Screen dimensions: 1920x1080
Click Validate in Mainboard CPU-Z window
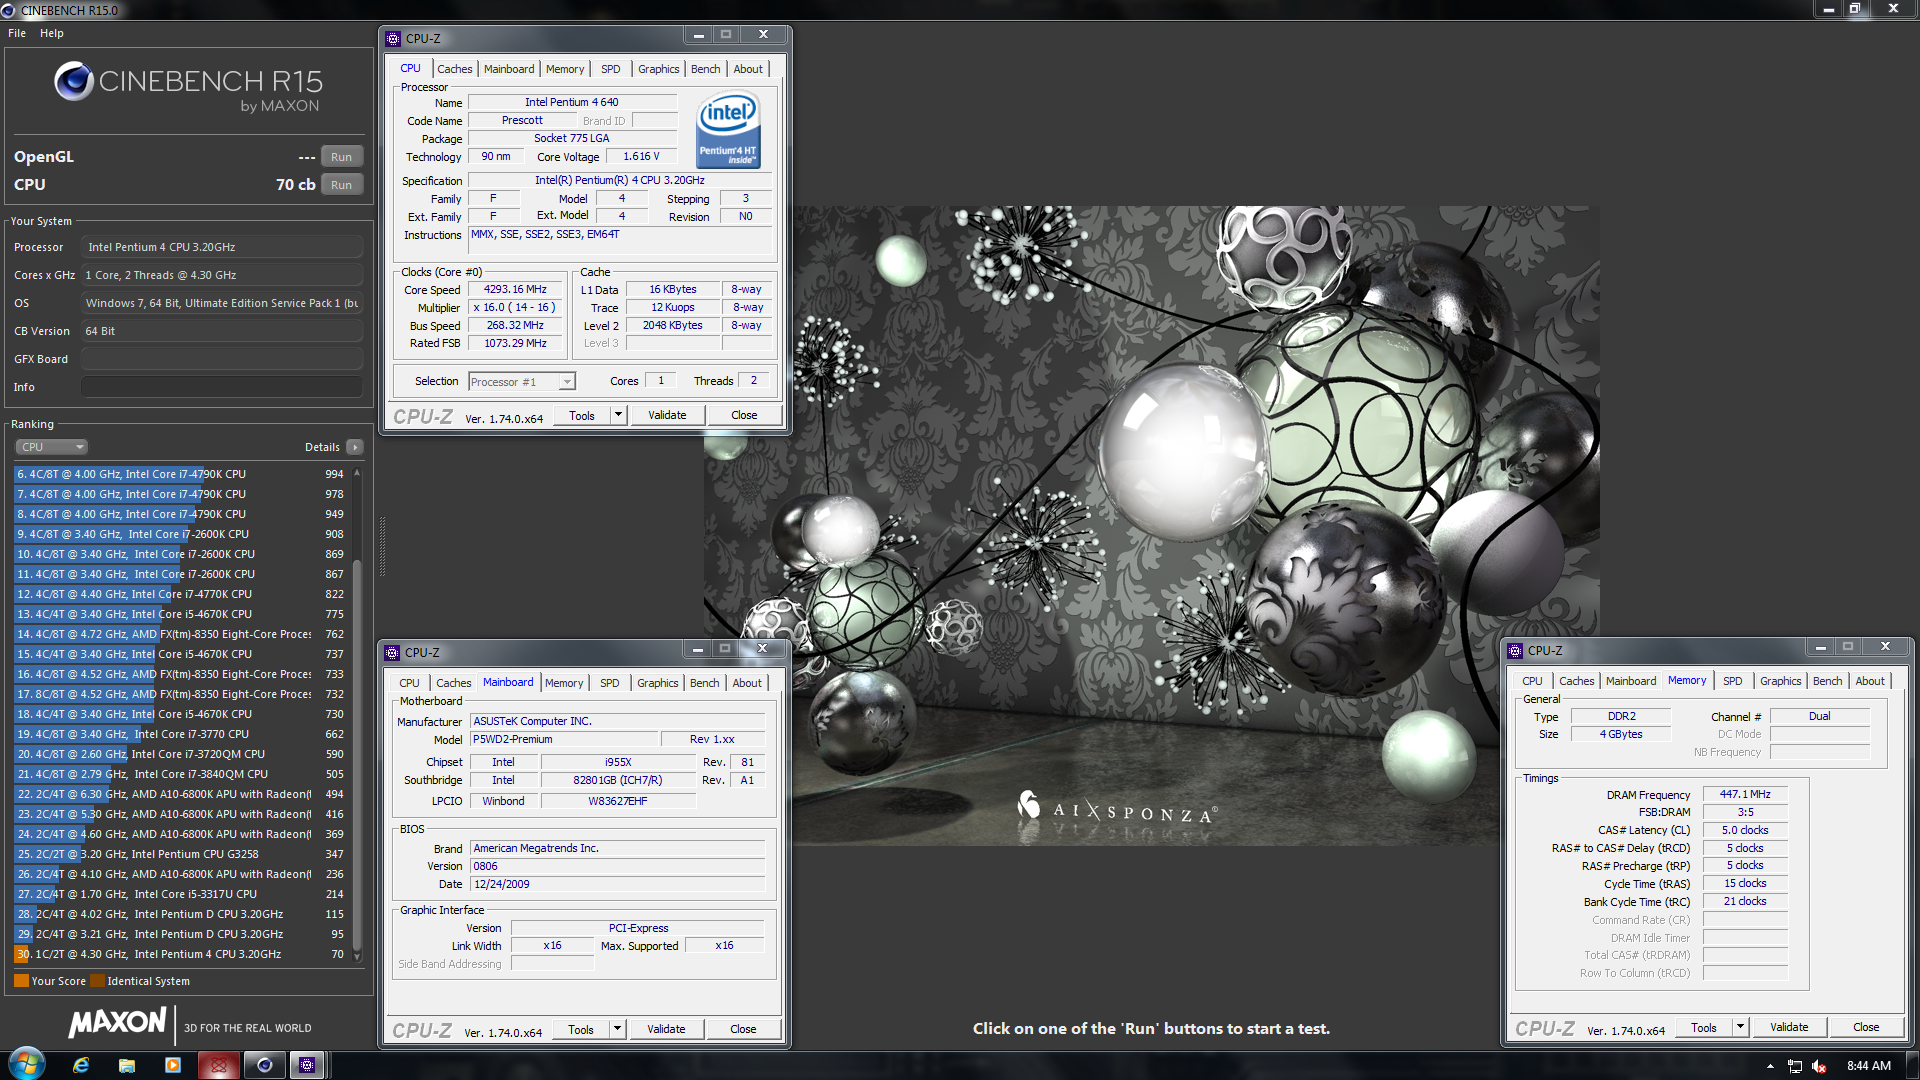[666, 1029]
